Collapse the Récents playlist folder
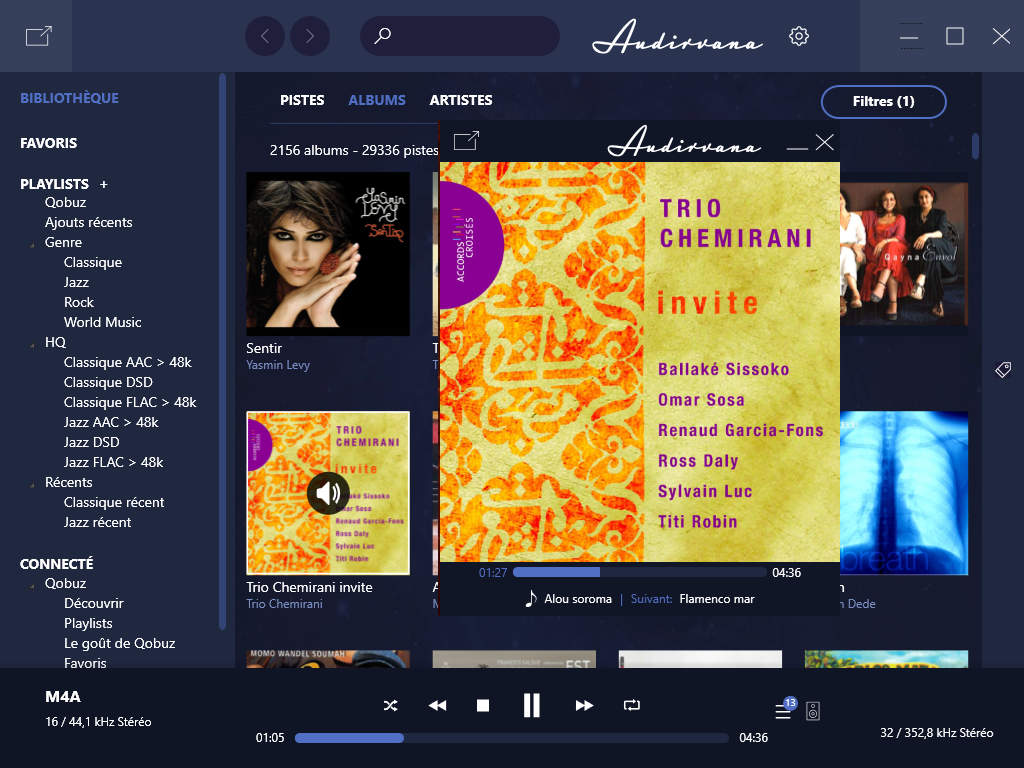This screenshot has width=1024, height=768. [32, 485]
